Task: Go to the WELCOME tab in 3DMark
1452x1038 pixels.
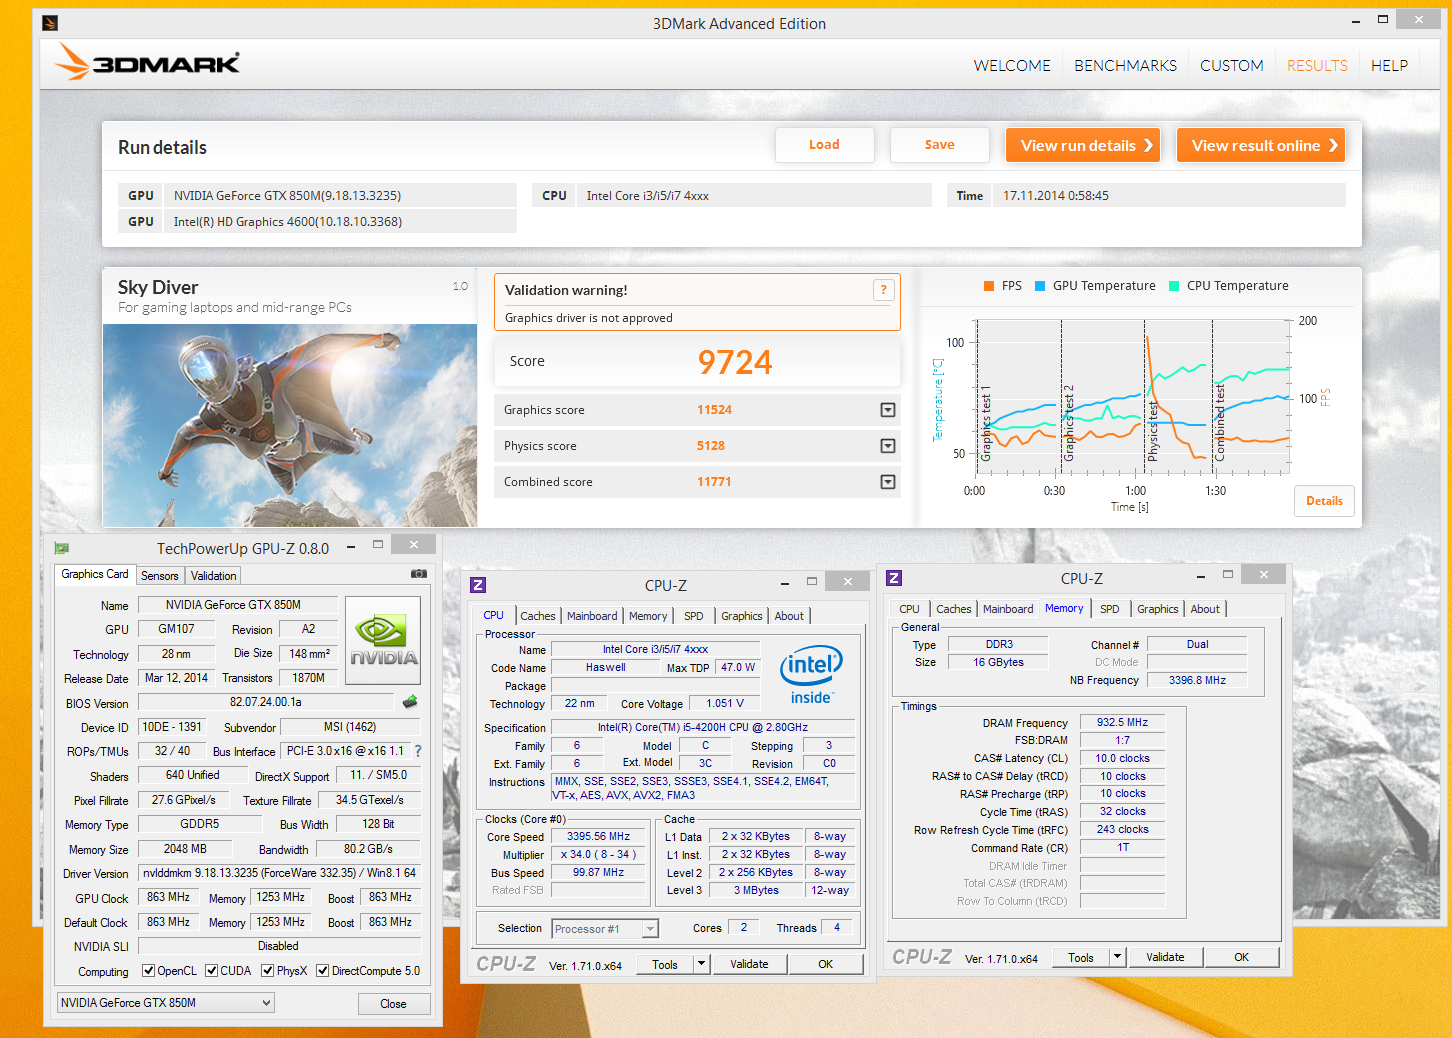Action: tap(1012, 66)
